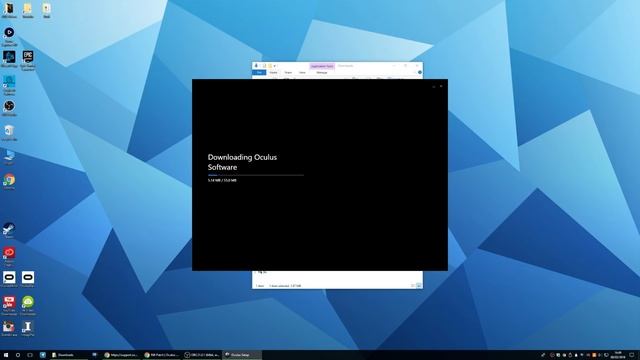Open the dark blue shortcut left of Epic Games
640x360 pixels.
click(x=9, y=59)
